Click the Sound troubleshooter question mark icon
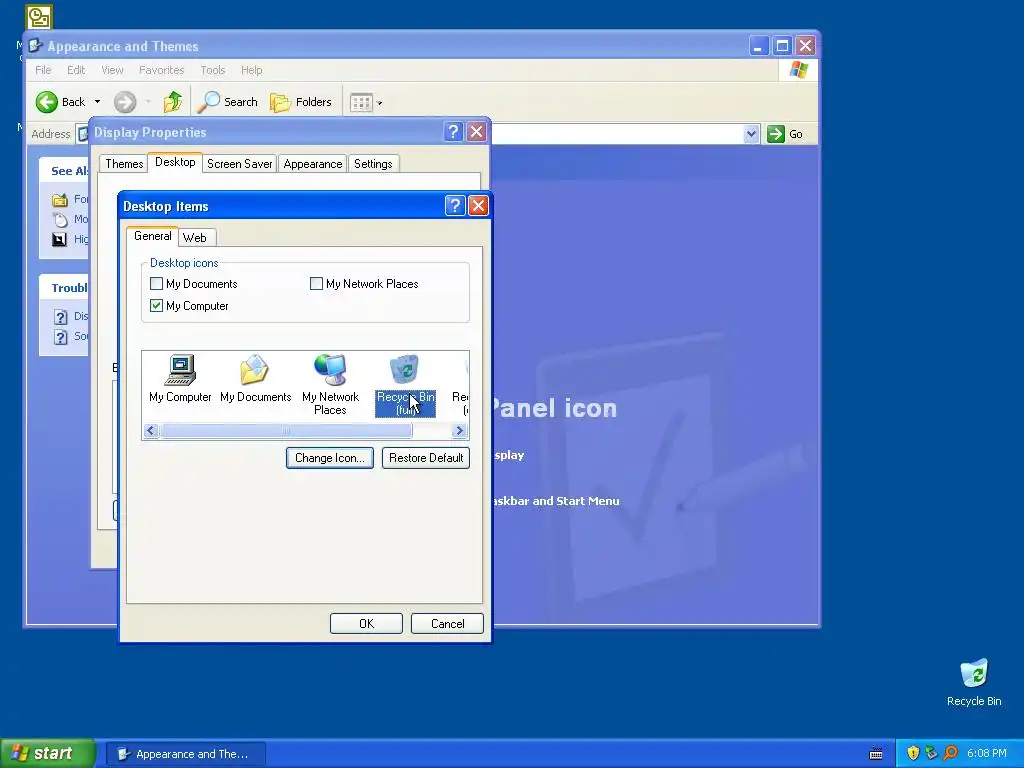 61,337
